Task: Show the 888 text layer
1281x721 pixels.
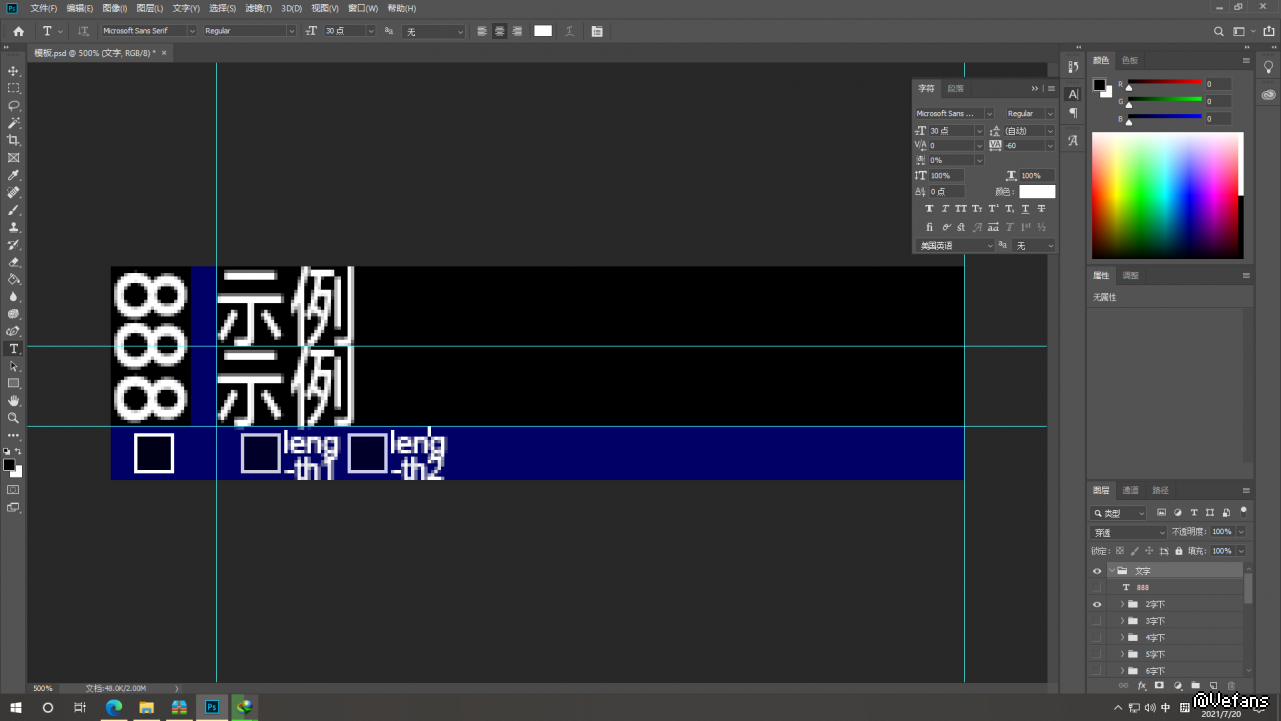Action: (1097, 588)
